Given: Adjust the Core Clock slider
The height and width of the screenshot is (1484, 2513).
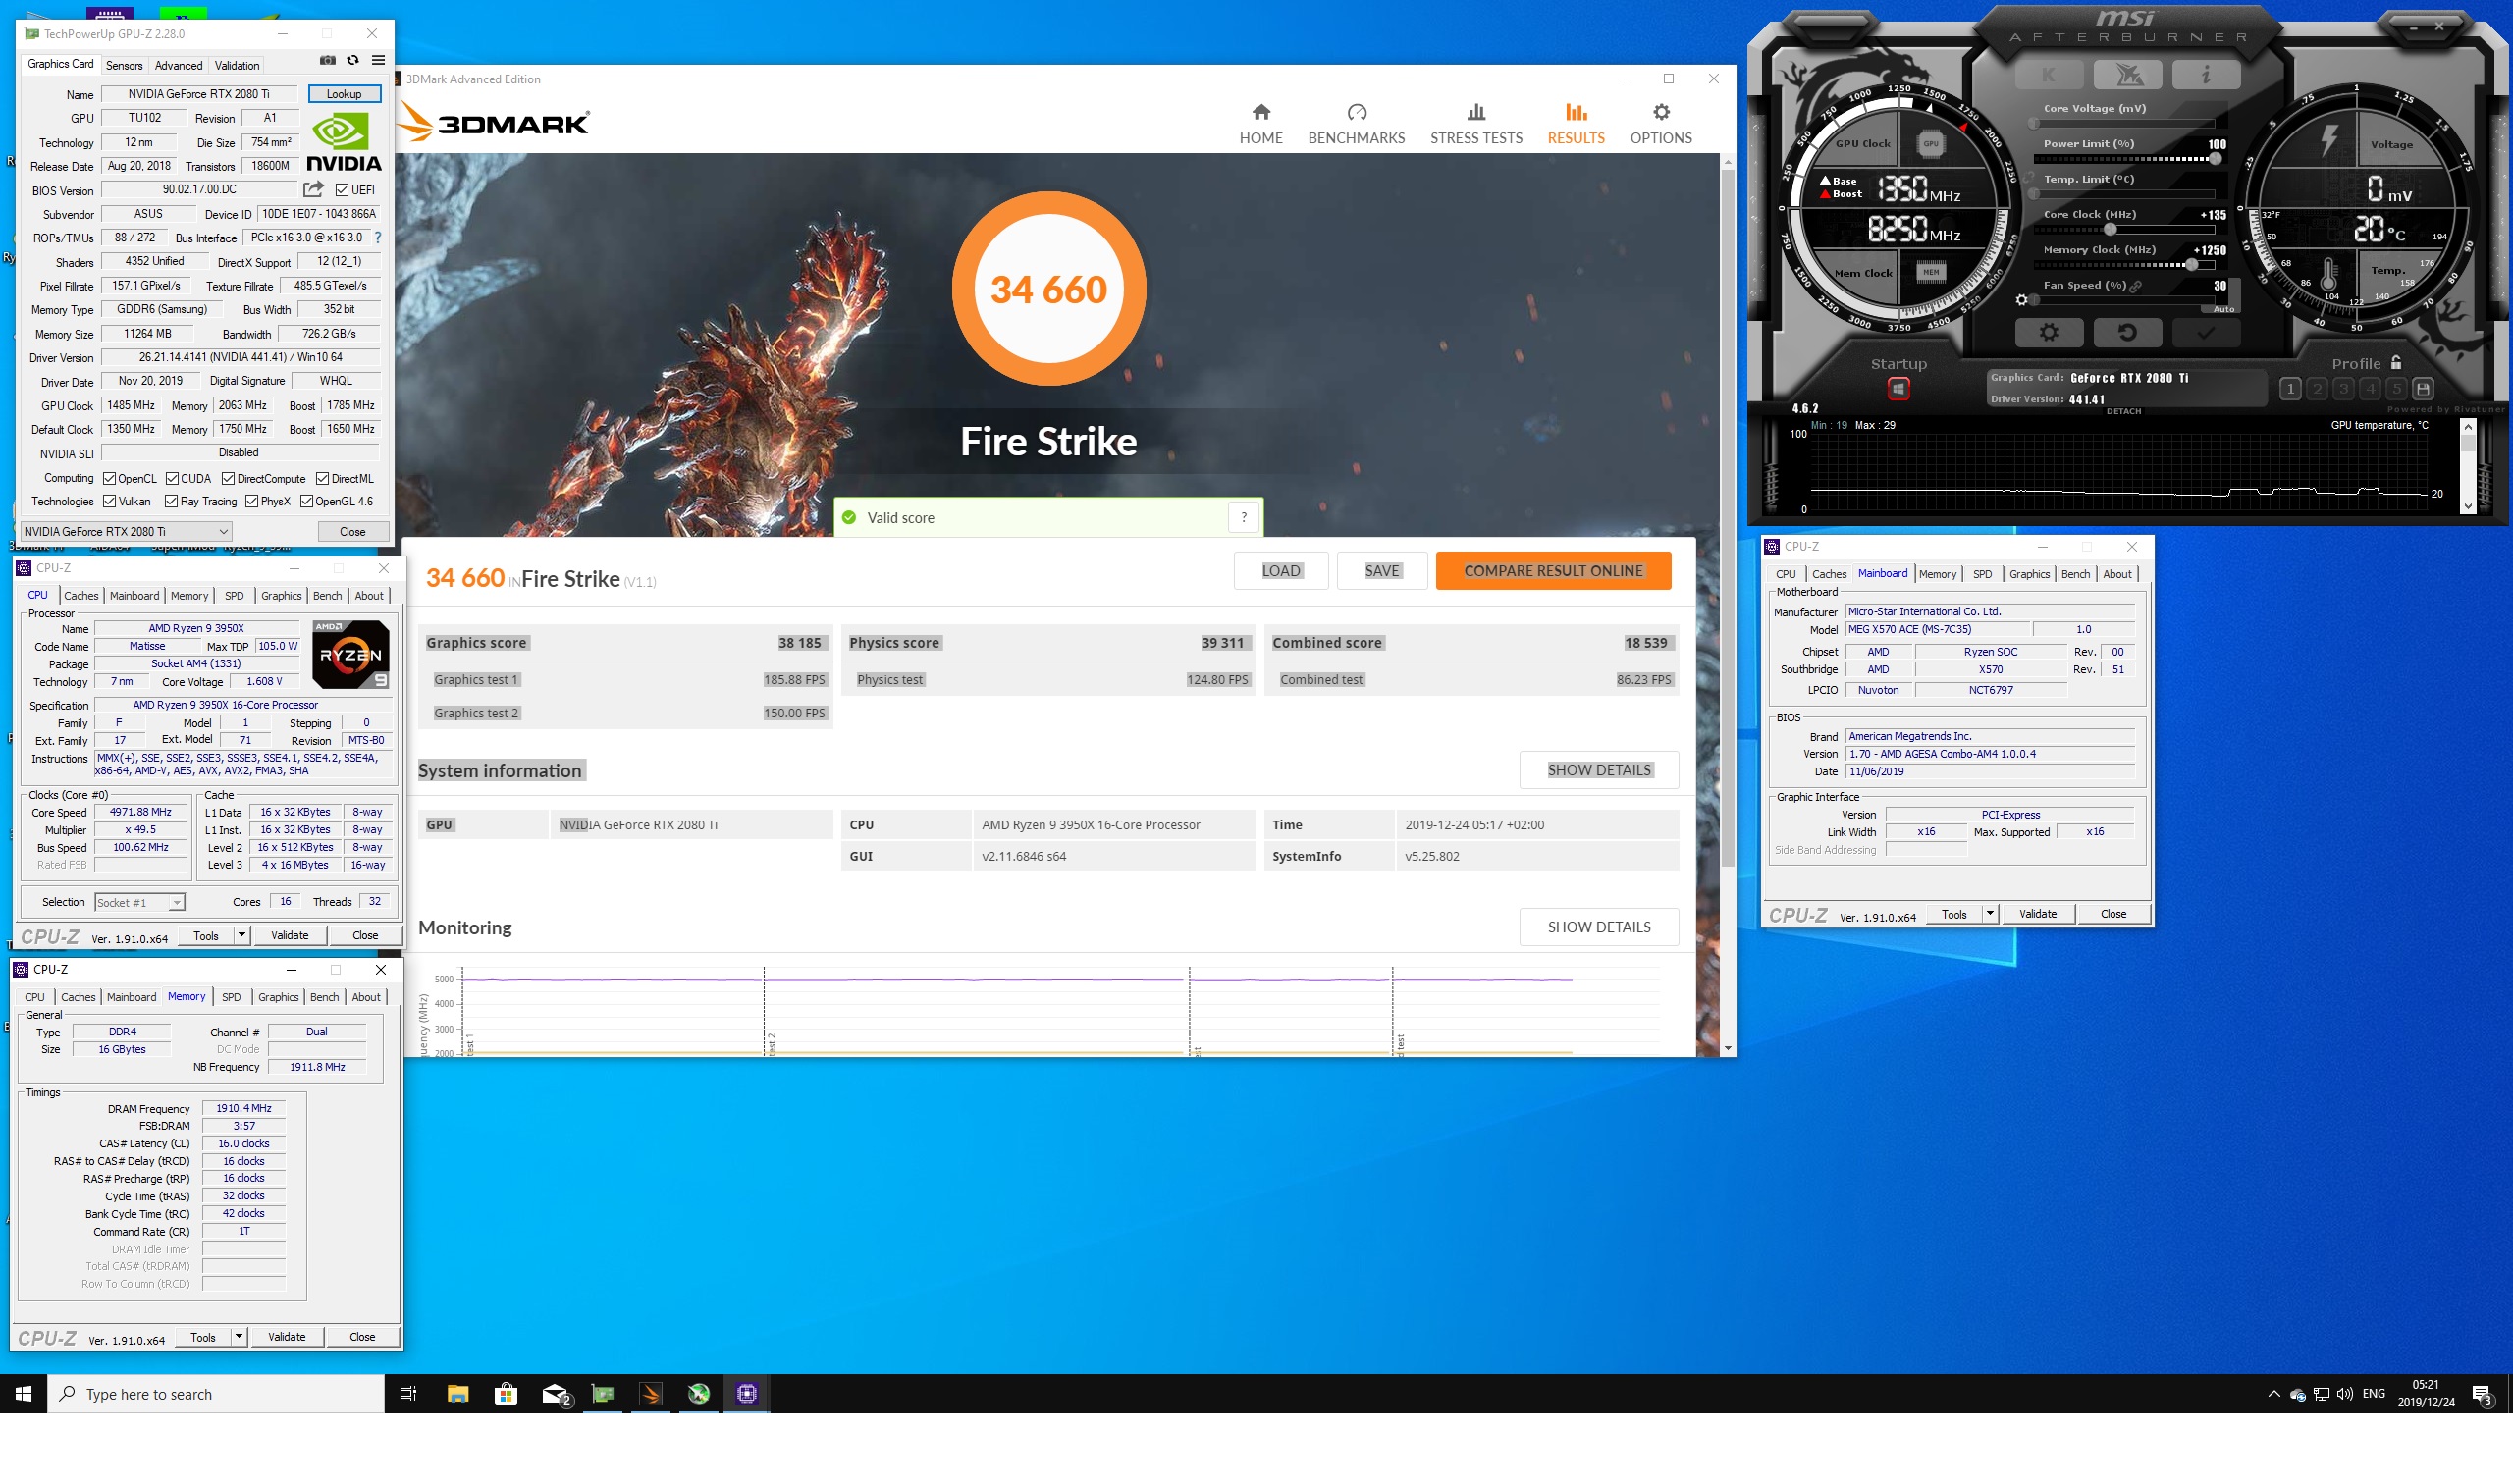Looking at the screenshot, I should click(2125, 230).
